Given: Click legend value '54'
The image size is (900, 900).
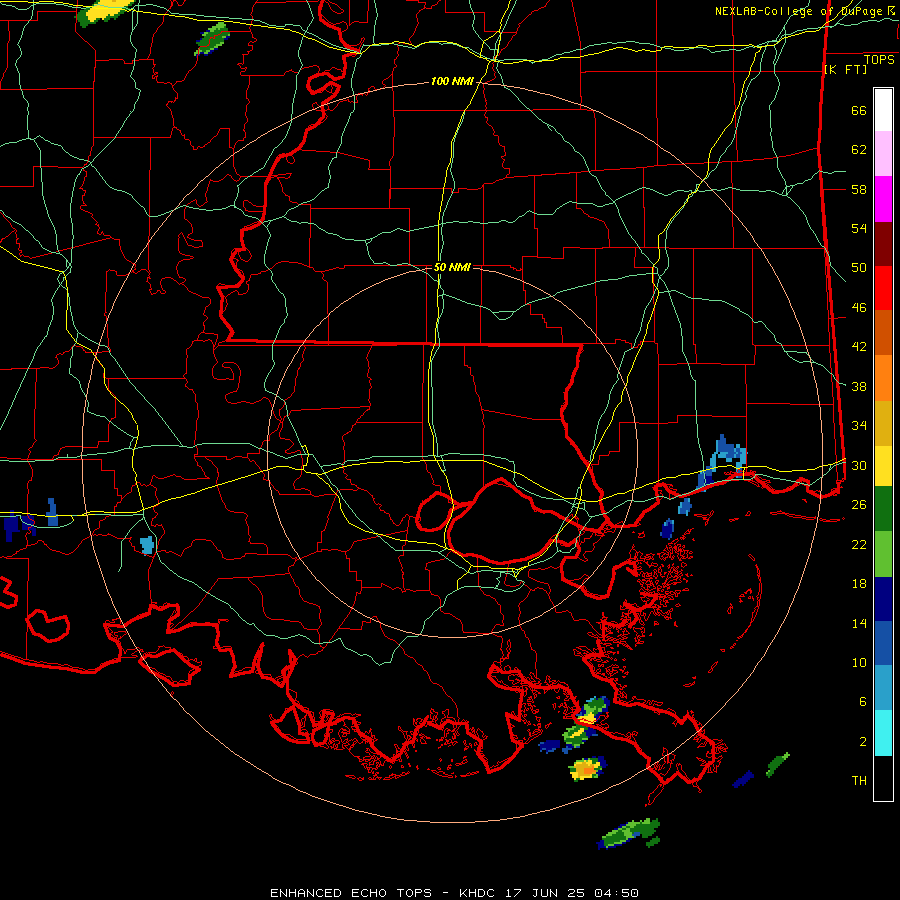Looking at the screenshot, I should 859,229.
